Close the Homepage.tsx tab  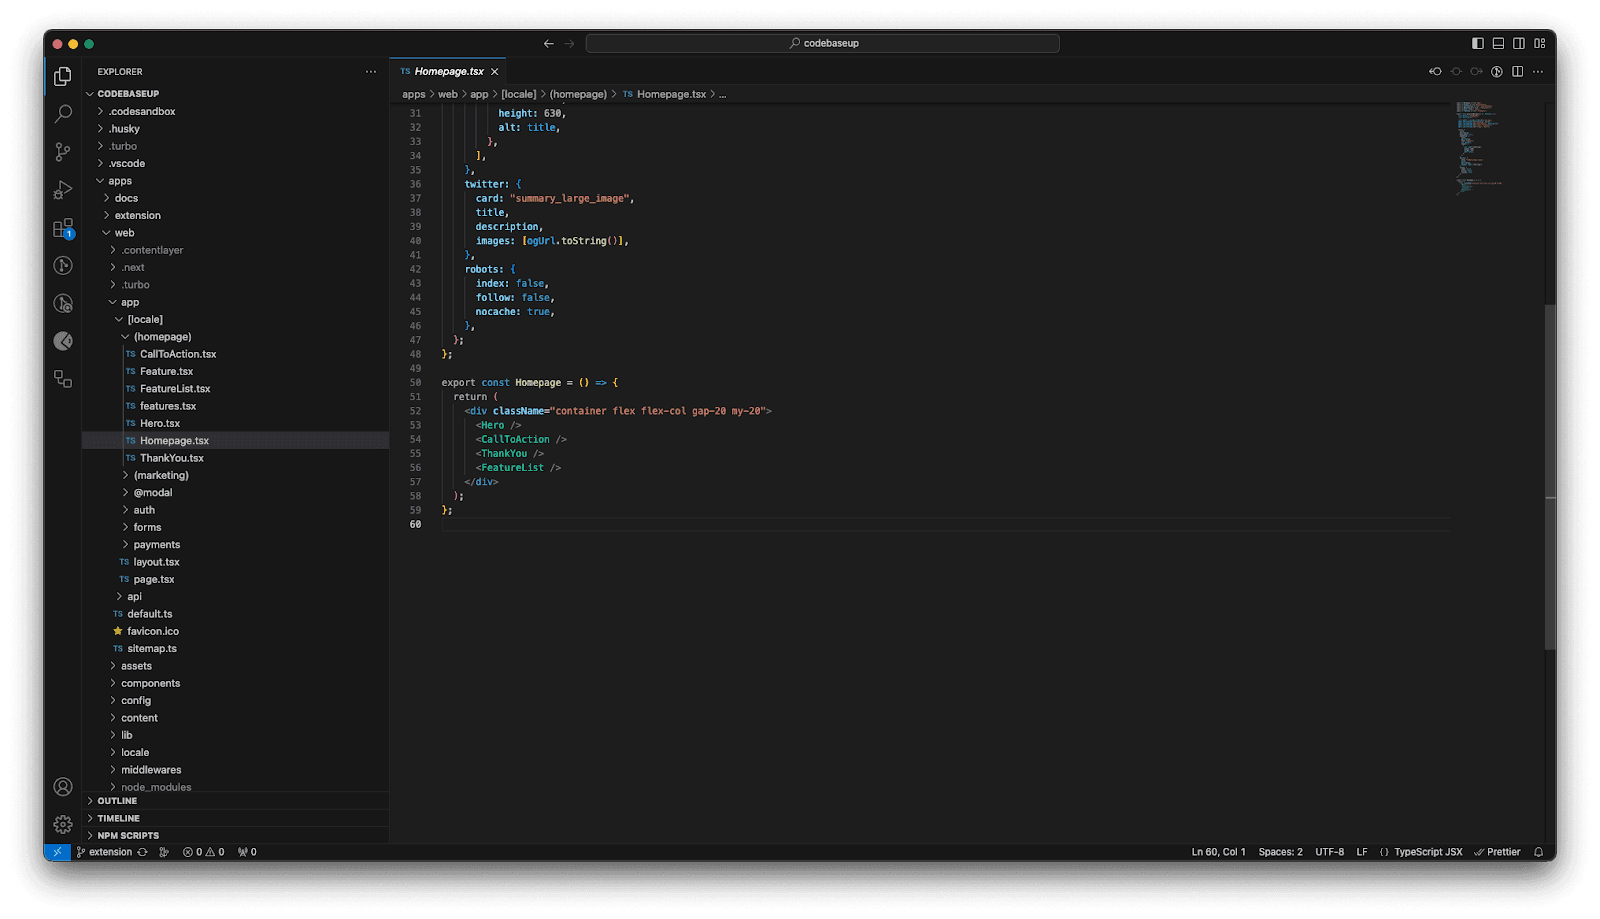coord(494,72)
